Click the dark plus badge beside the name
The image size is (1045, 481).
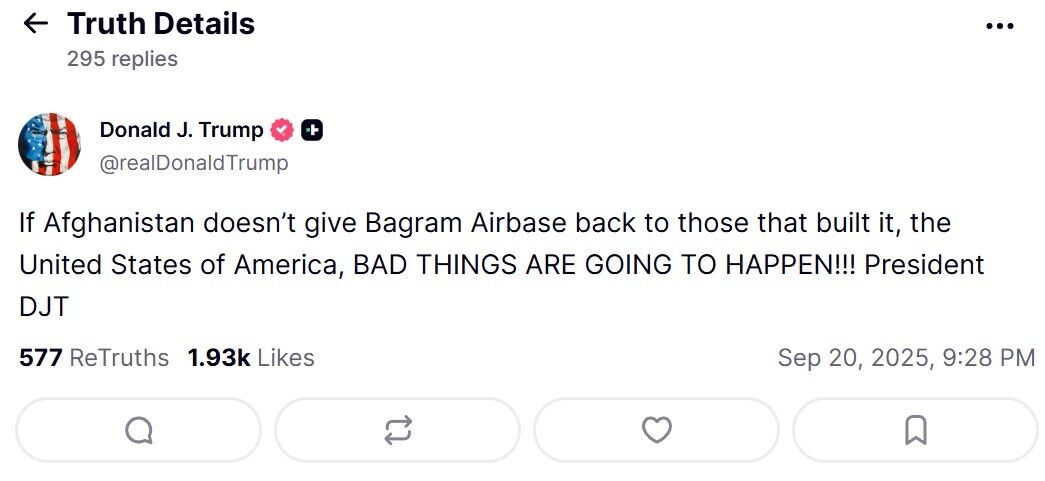click(x=312, y=130)
